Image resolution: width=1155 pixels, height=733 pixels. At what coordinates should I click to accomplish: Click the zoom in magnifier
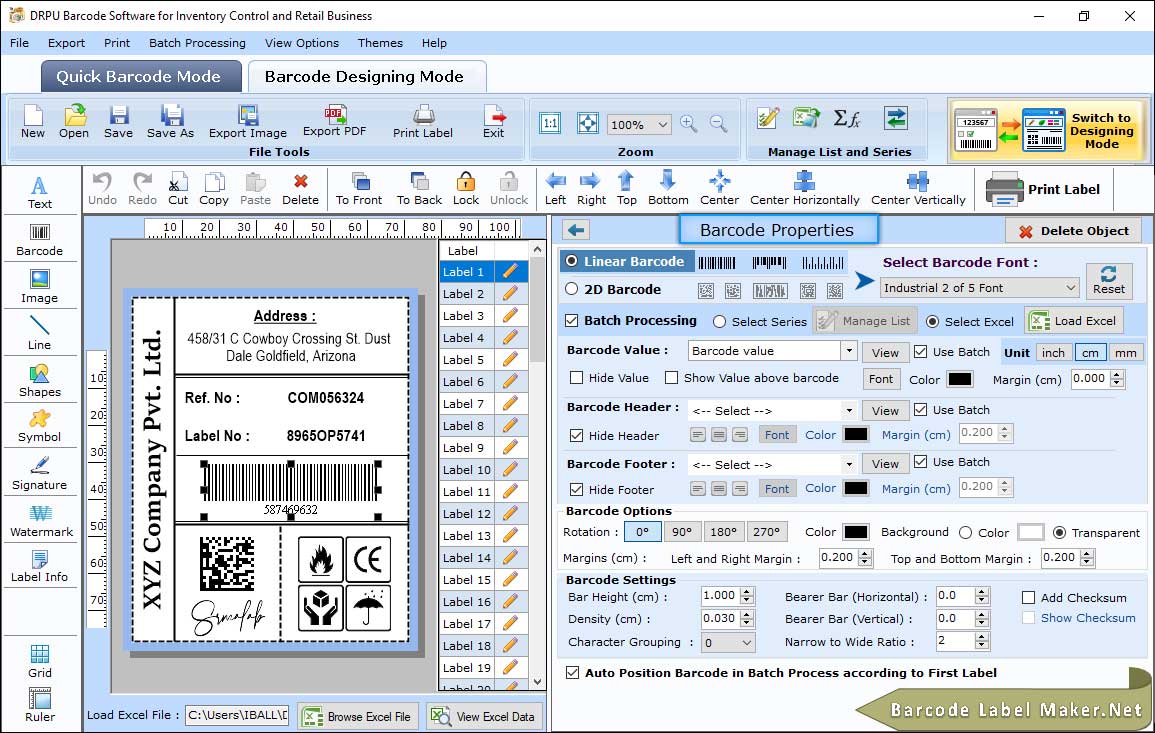689,123
